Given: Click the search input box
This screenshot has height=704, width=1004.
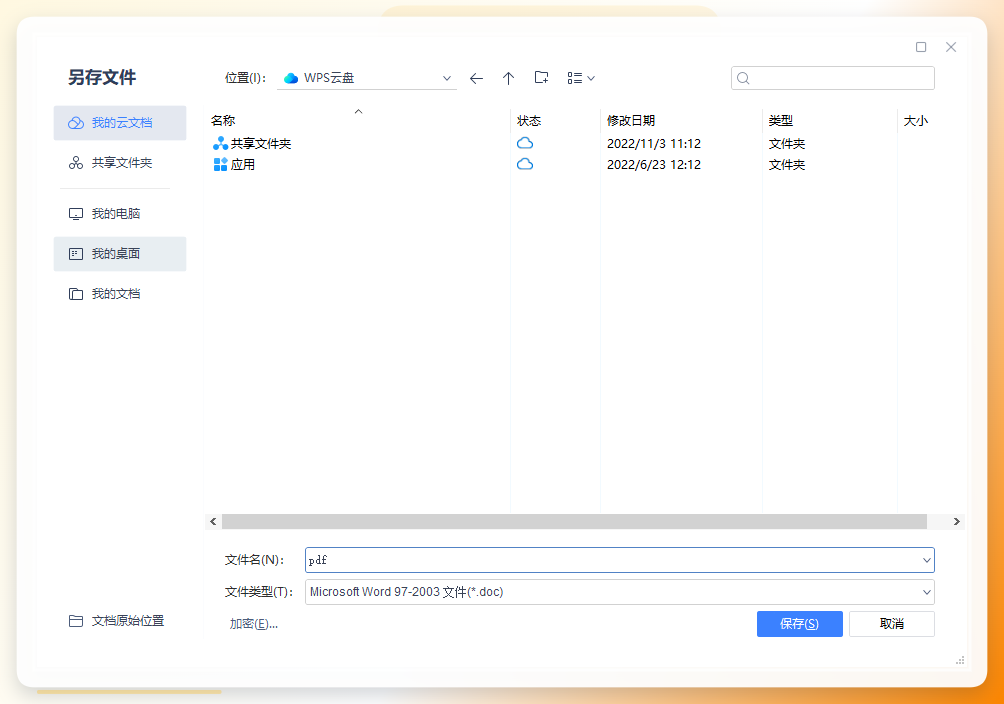Looking at the screenshot, I should click(x=832, y=78).
